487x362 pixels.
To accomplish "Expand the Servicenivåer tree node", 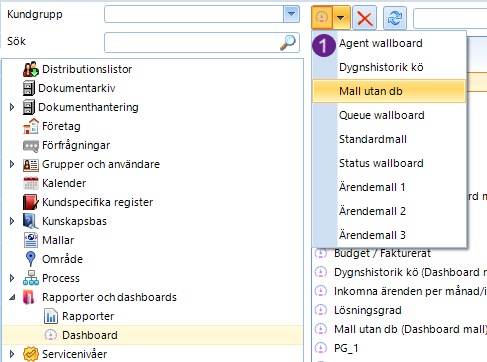I will coord(12,354).
